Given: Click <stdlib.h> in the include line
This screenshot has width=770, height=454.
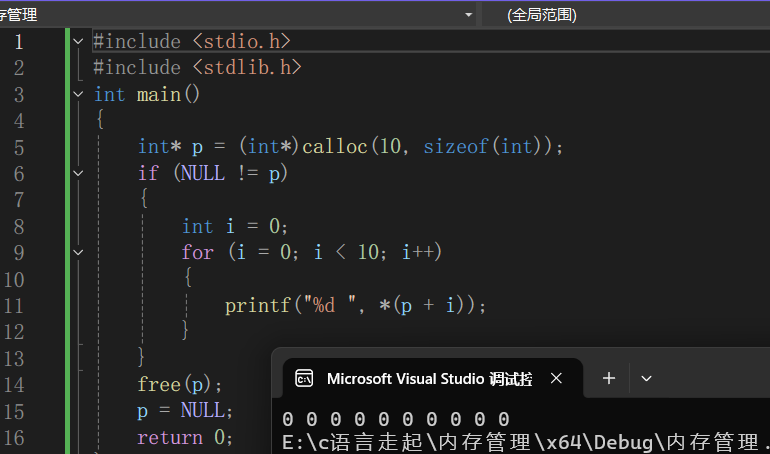Looking at the screenshot, I should point(247,67).
